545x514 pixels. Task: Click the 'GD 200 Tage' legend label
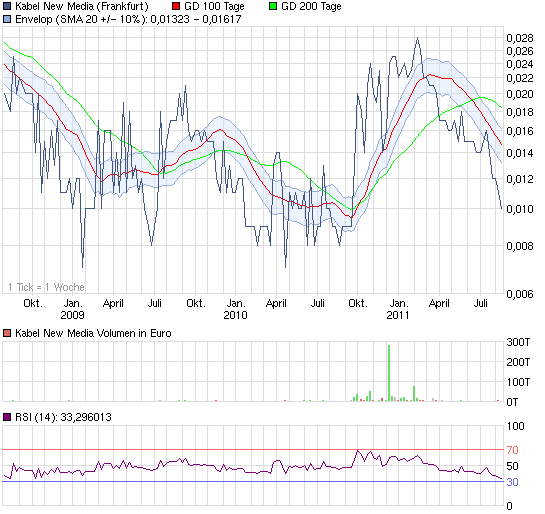[311, 6]
